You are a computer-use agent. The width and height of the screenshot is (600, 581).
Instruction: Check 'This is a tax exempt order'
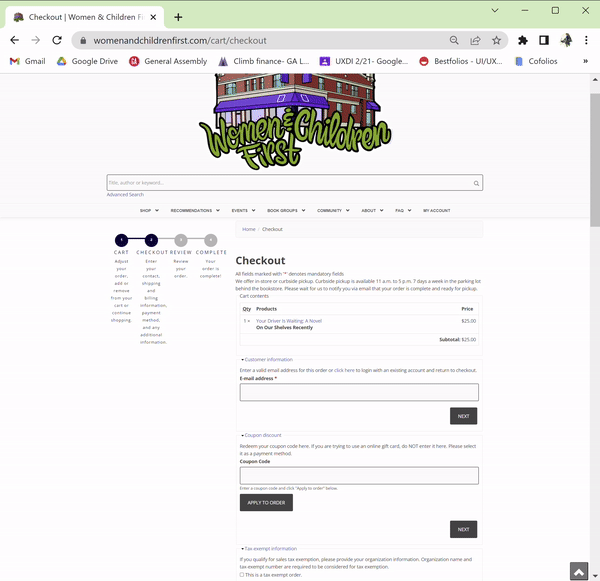tap(242, 575)
